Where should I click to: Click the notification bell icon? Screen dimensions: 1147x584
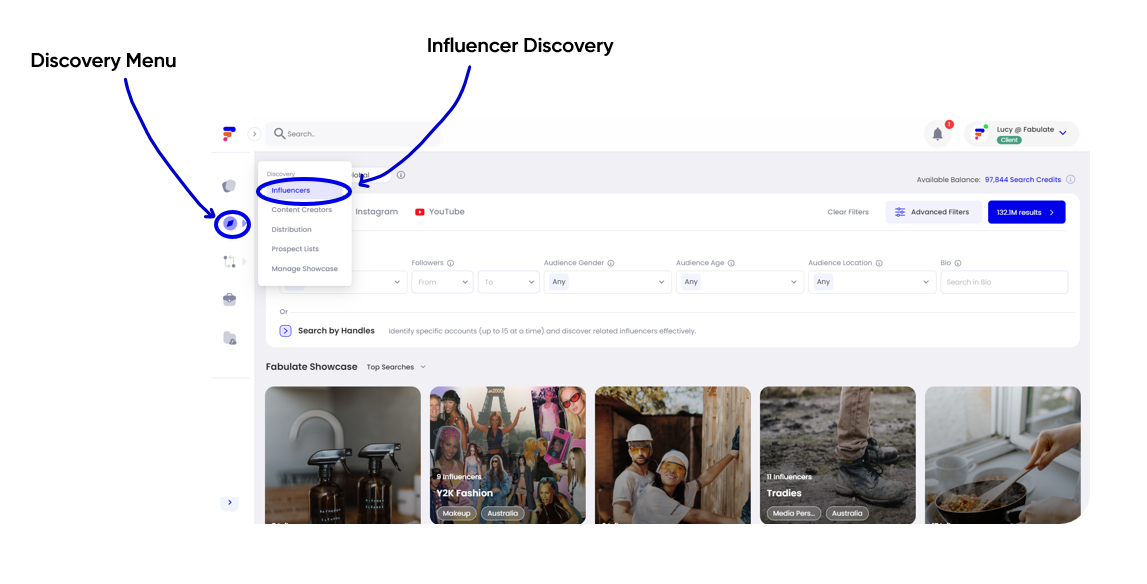pyautogui.click(x=937, y=134)
